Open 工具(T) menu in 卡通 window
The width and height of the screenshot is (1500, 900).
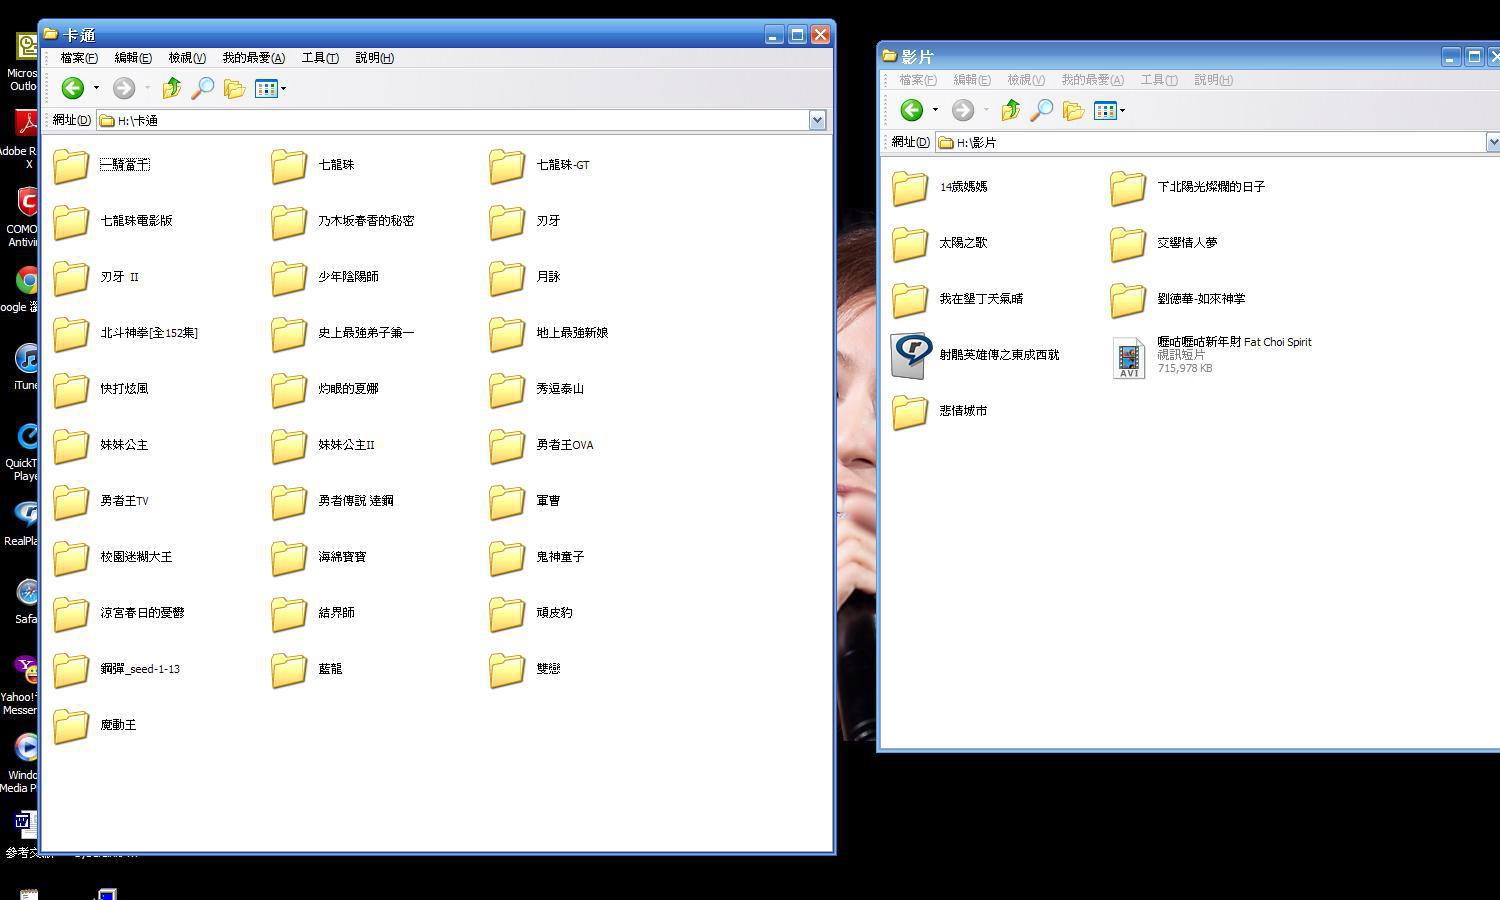pos(319,58)
